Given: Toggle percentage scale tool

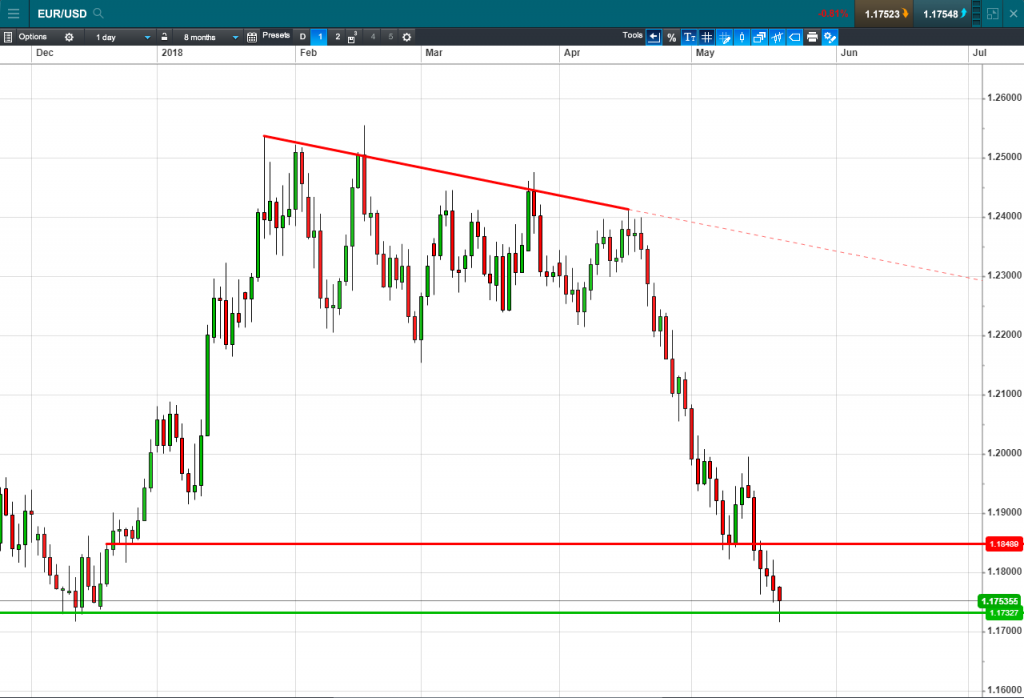Looking at the screenshot, I should point(671,37).
